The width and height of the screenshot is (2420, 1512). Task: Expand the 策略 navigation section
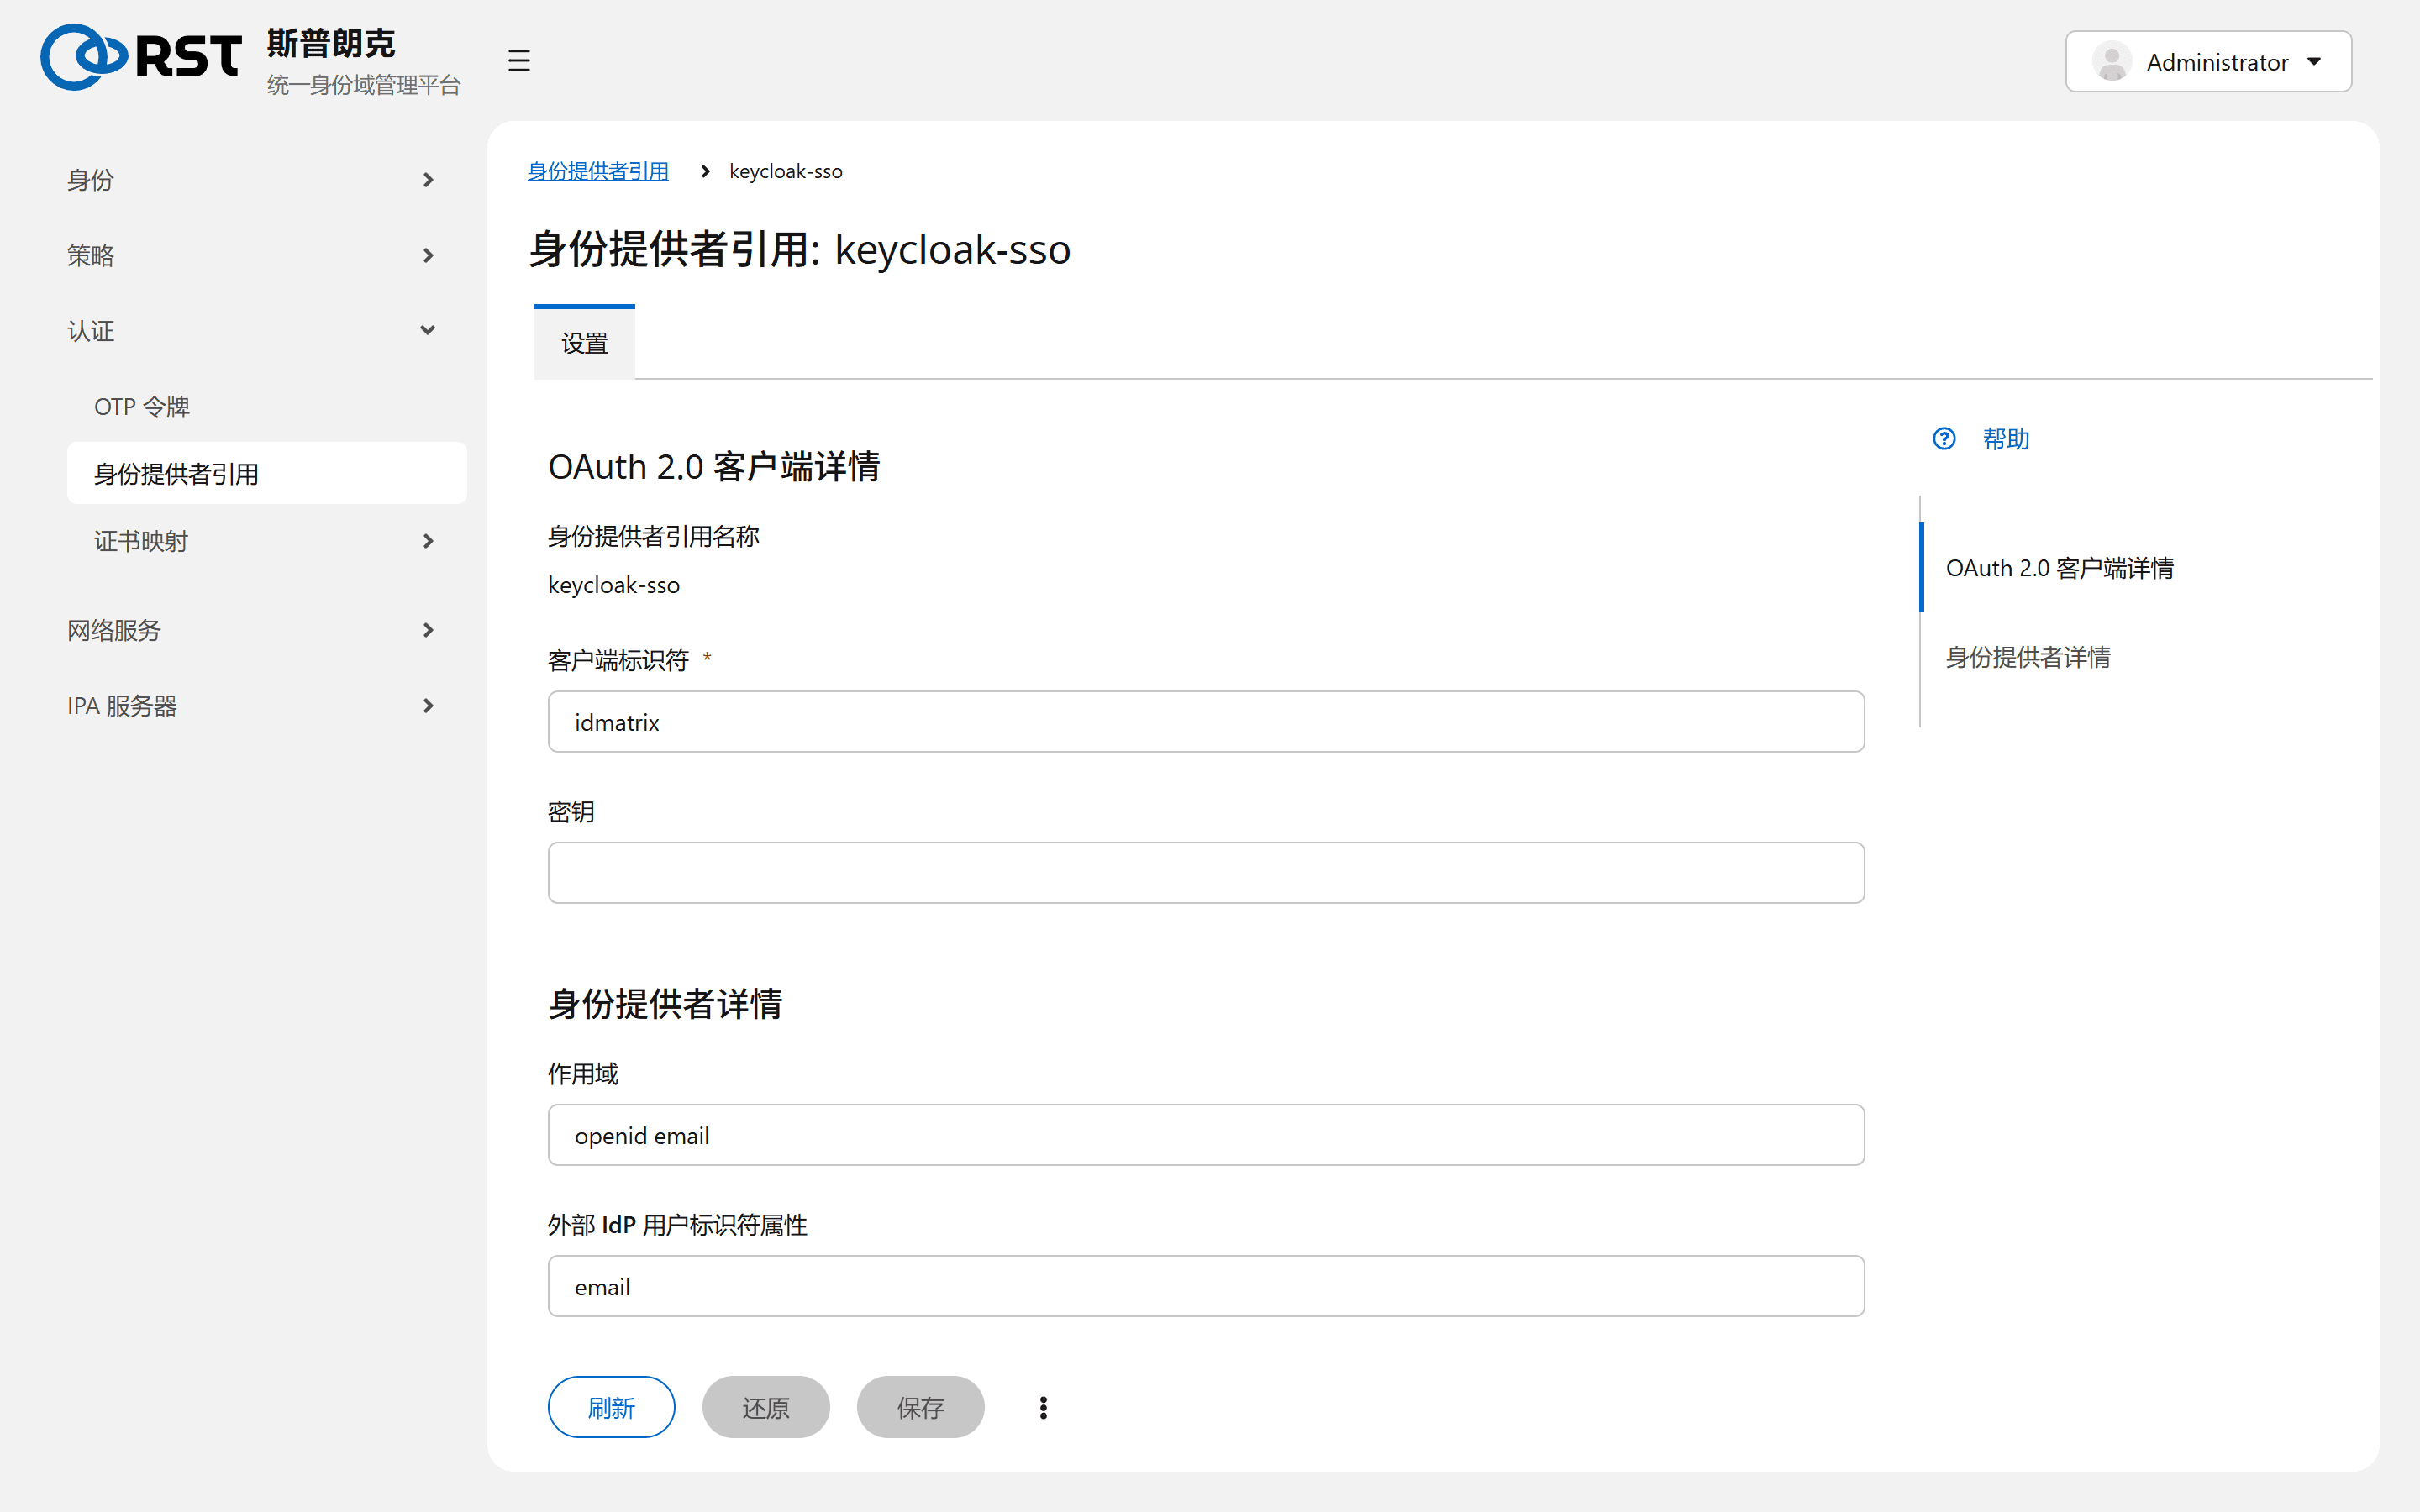[251, 255]
